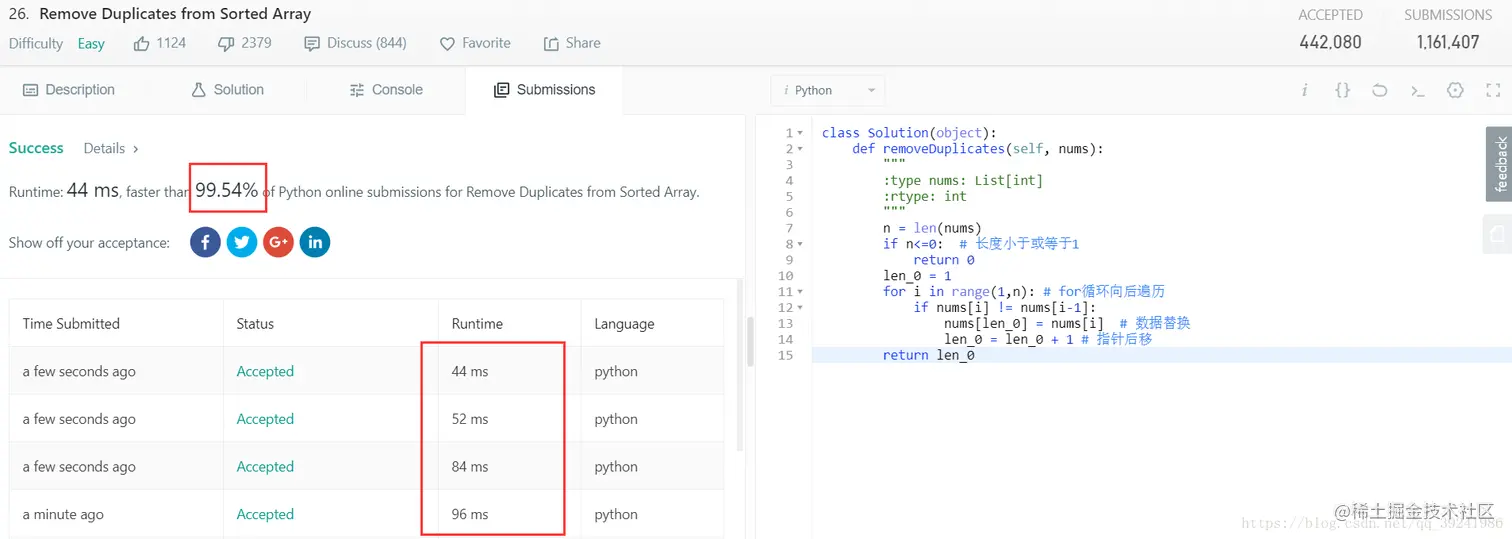
Task: Open the Accepted submission with 44 ms
Action: pos(265,371)
